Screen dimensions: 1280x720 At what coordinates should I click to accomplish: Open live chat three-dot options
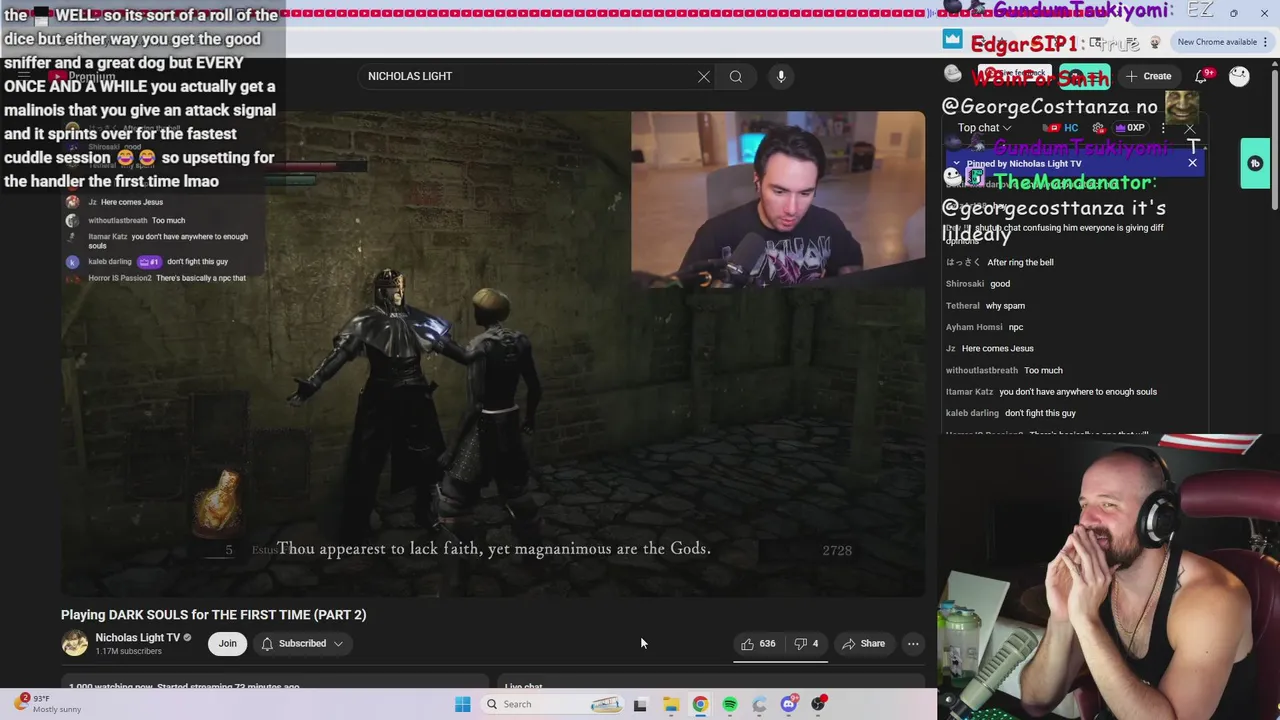(1163, 128)
